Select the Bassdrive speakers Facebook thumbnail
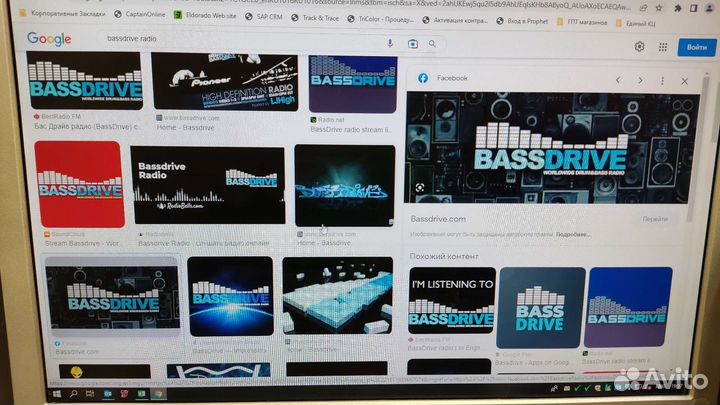The image size is (720, 405). point(112,297)
